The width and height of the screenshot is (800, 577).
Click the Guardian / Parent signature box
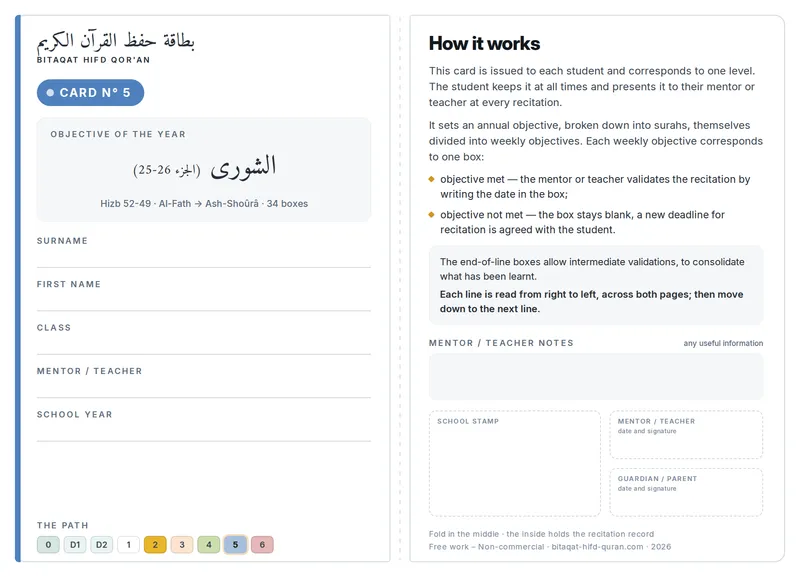686,492
